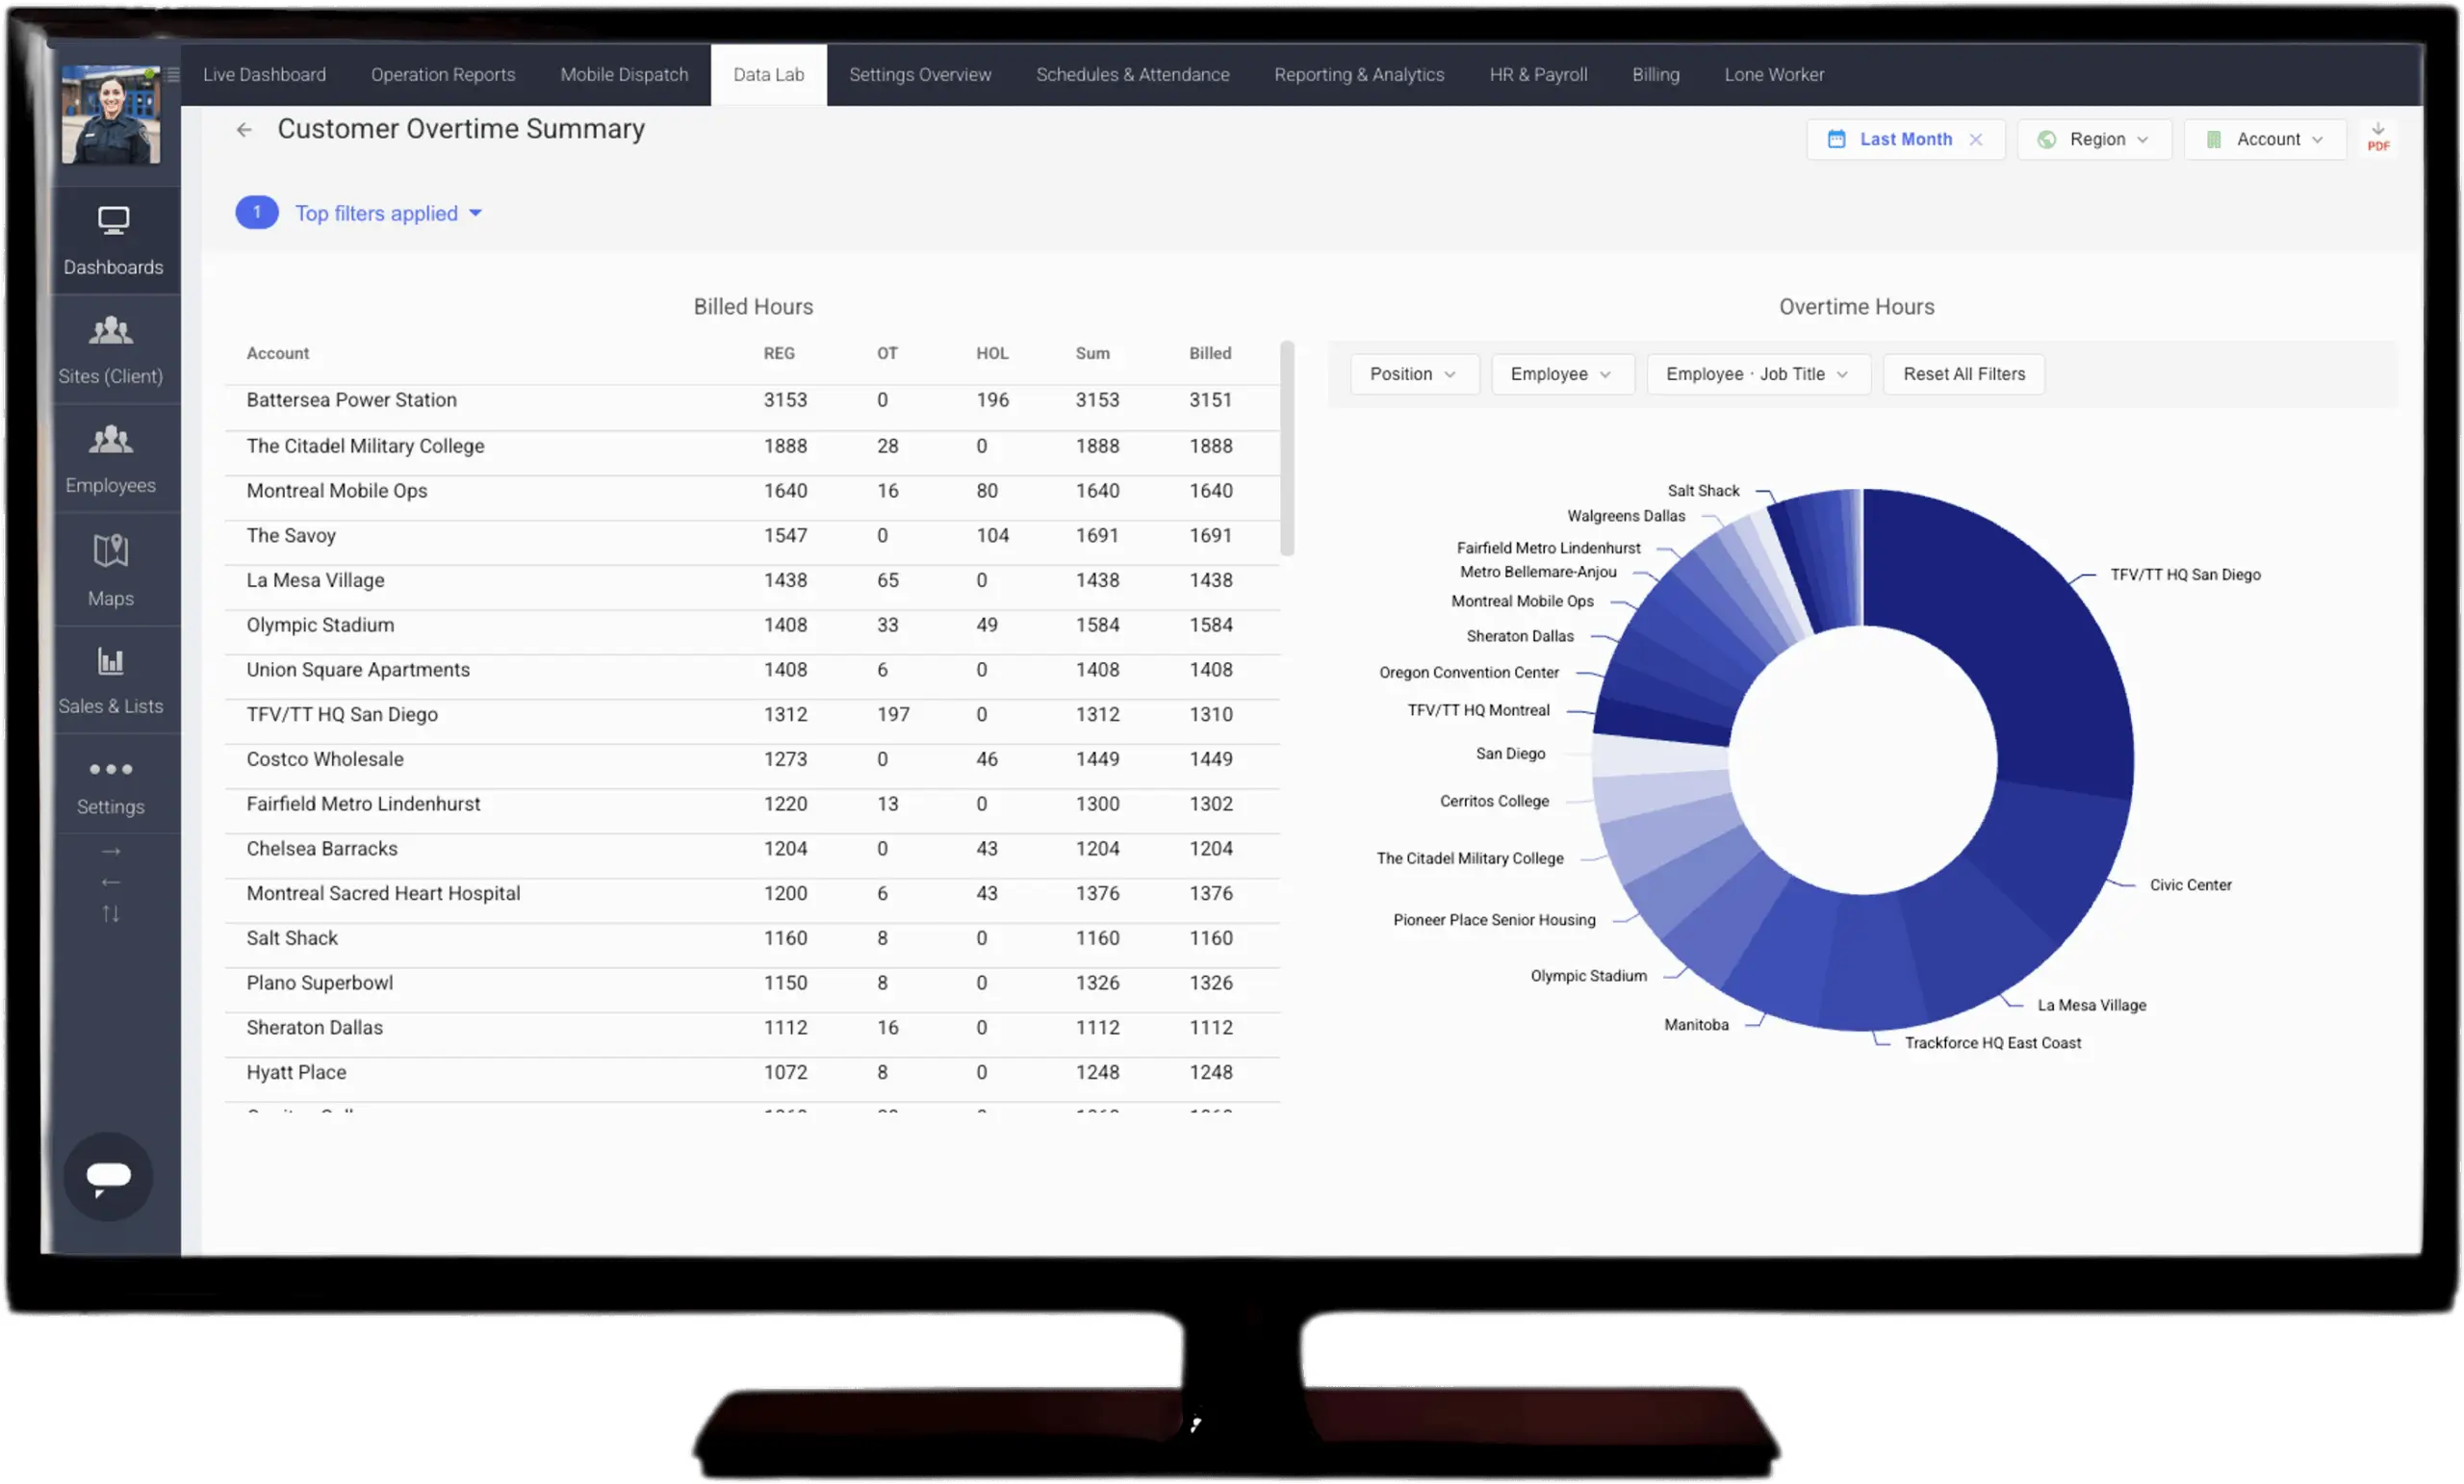Sort table by the Account column header
Image resolution: width=2464 pixels, height=1484 pixels.
[277, 354]
